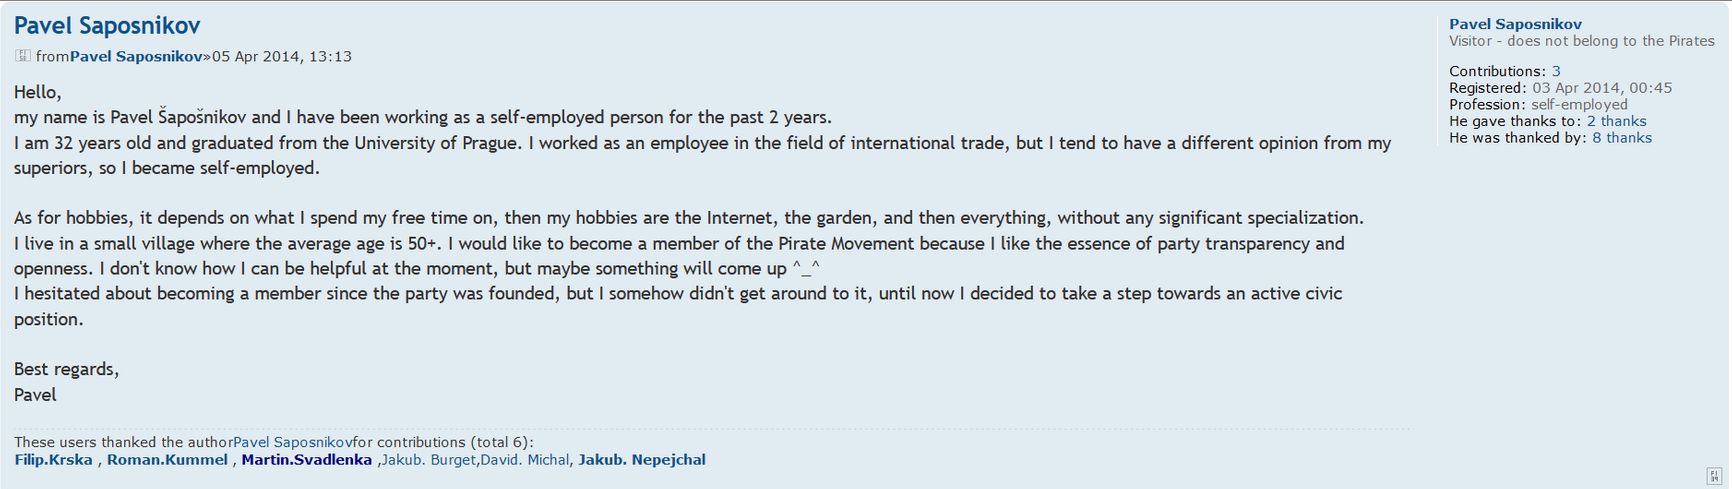Open Roman.Kummel's user profile
Image resolution: width=1732 pixels, height=489 pixels.
[167, 460]
